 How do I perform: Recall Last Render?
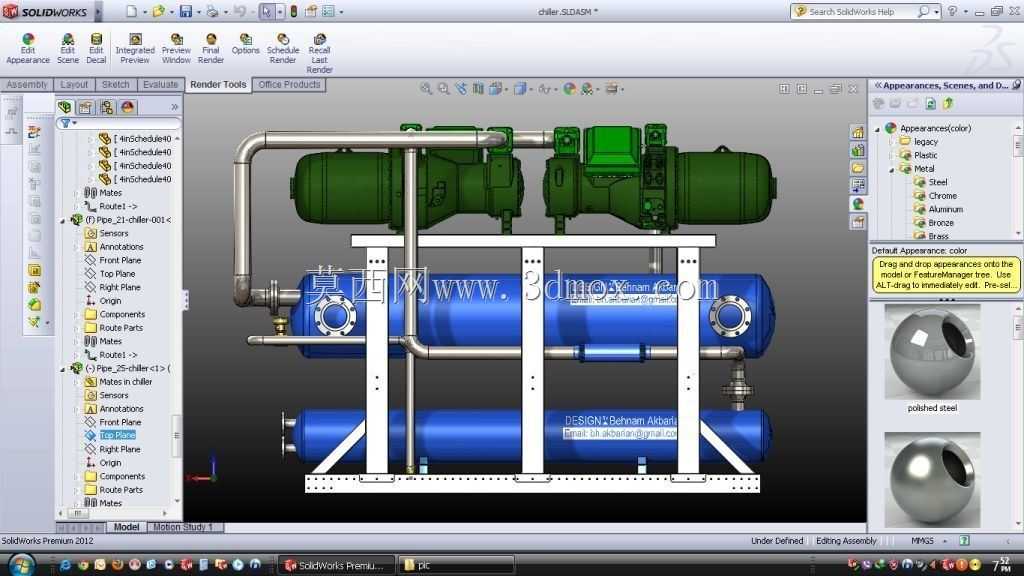pyautogui.click(x=319, y=54)
